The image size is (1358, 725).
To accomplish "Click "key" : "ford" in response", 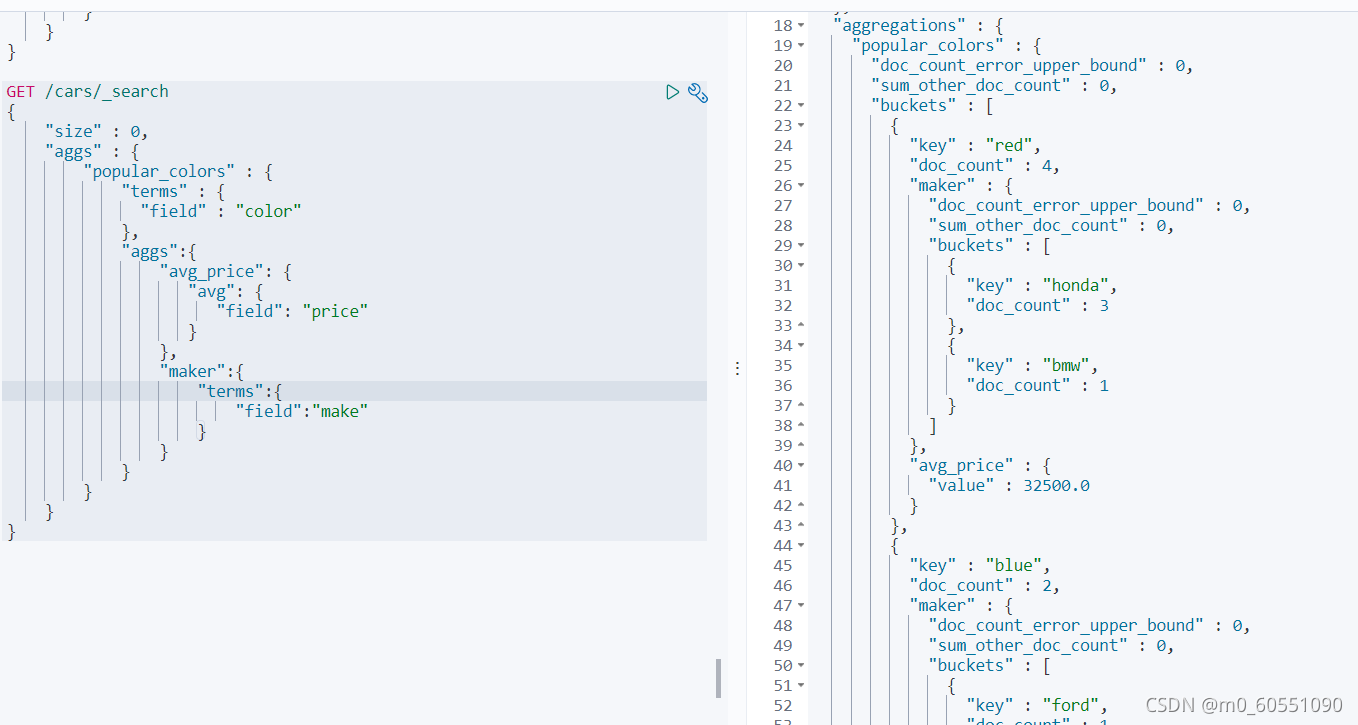I will click(x=1037, y=705).
